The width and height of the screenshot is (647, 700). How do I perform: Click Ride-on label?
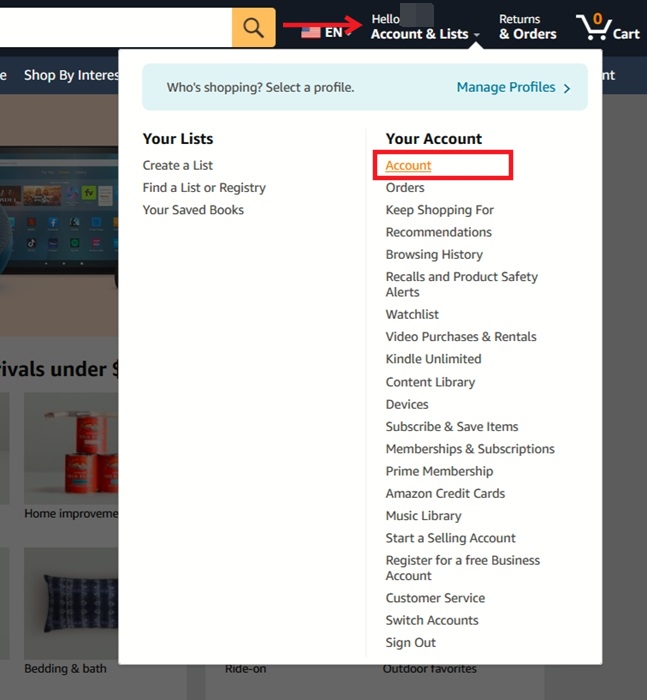[246, 669]
